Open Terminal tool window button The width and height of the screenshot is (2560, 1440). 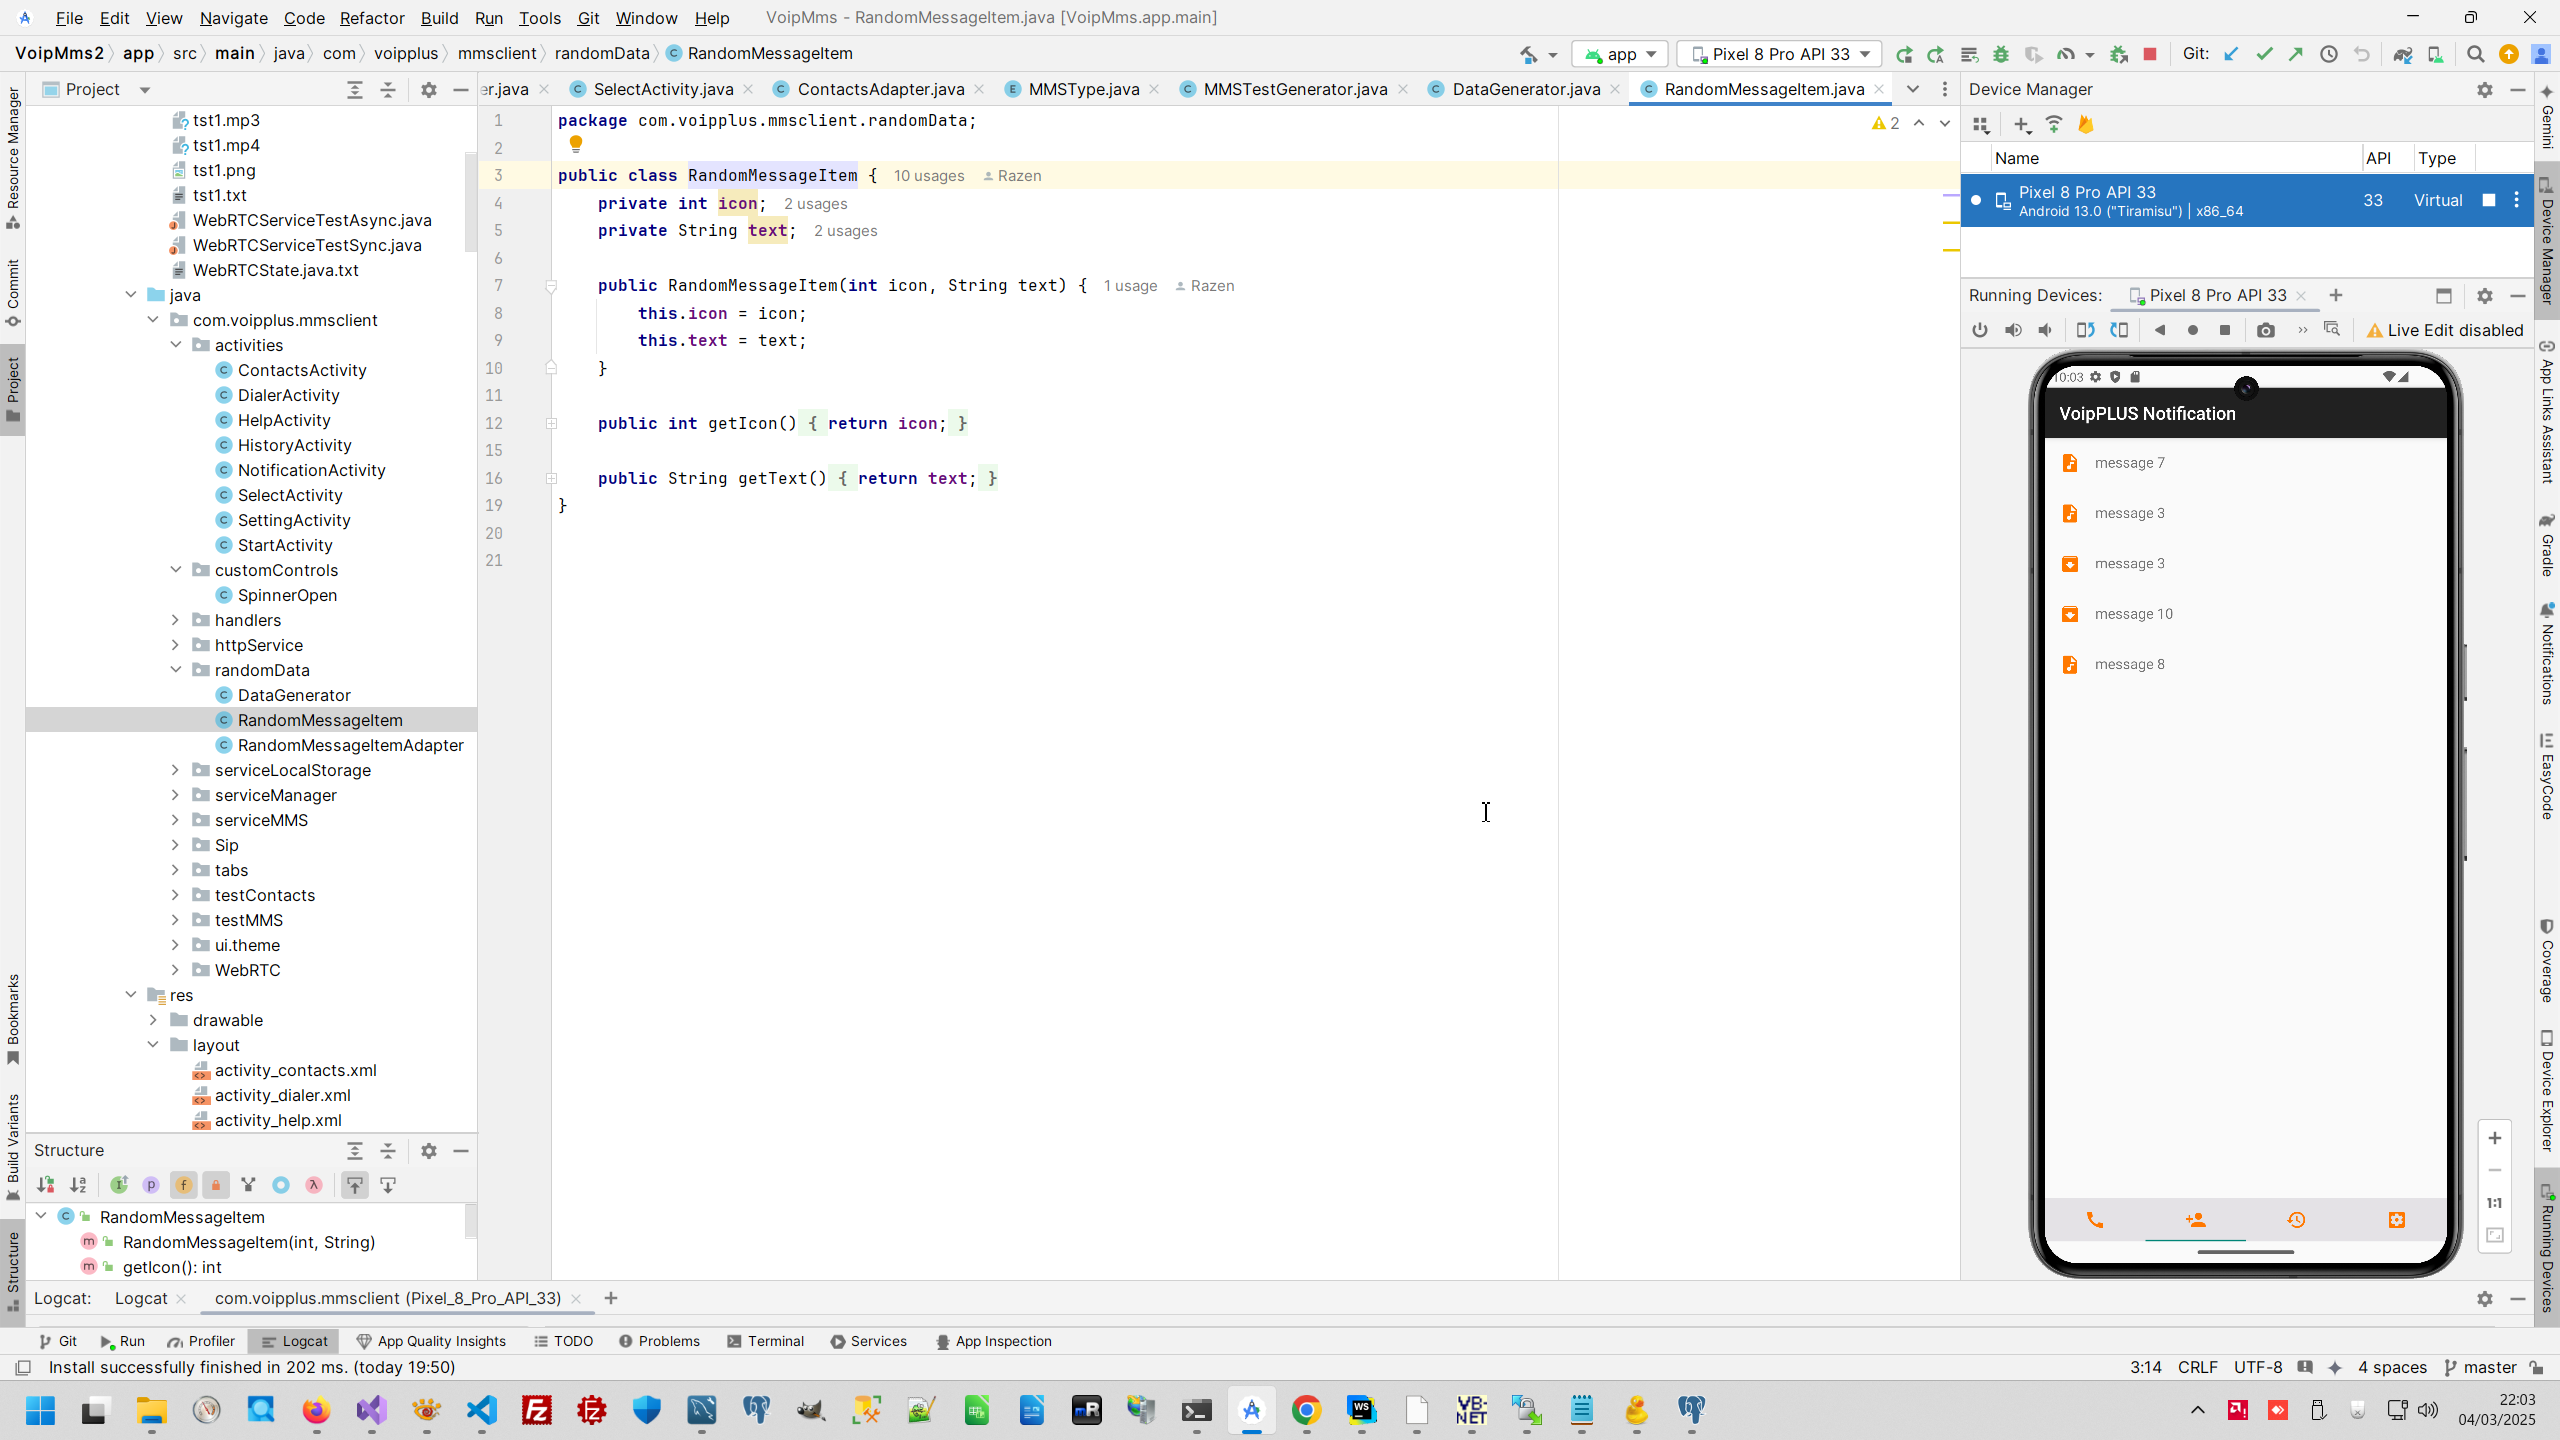click(x=766, y=1341)
